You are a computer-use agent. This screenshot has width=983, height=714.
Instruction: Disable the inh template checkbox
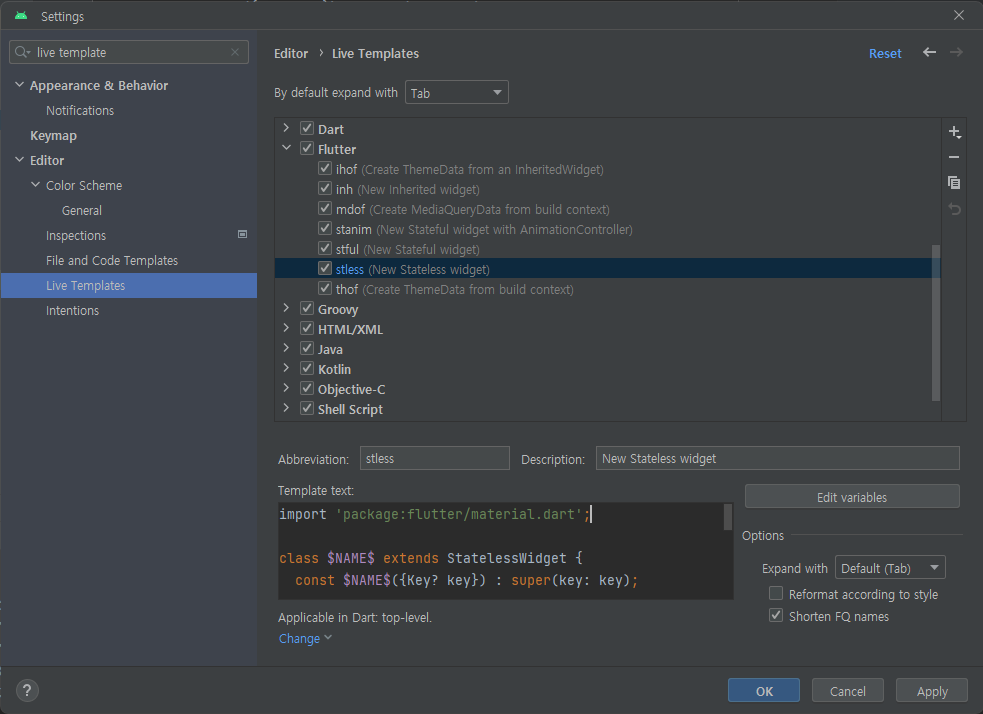[x=325, y=189]
